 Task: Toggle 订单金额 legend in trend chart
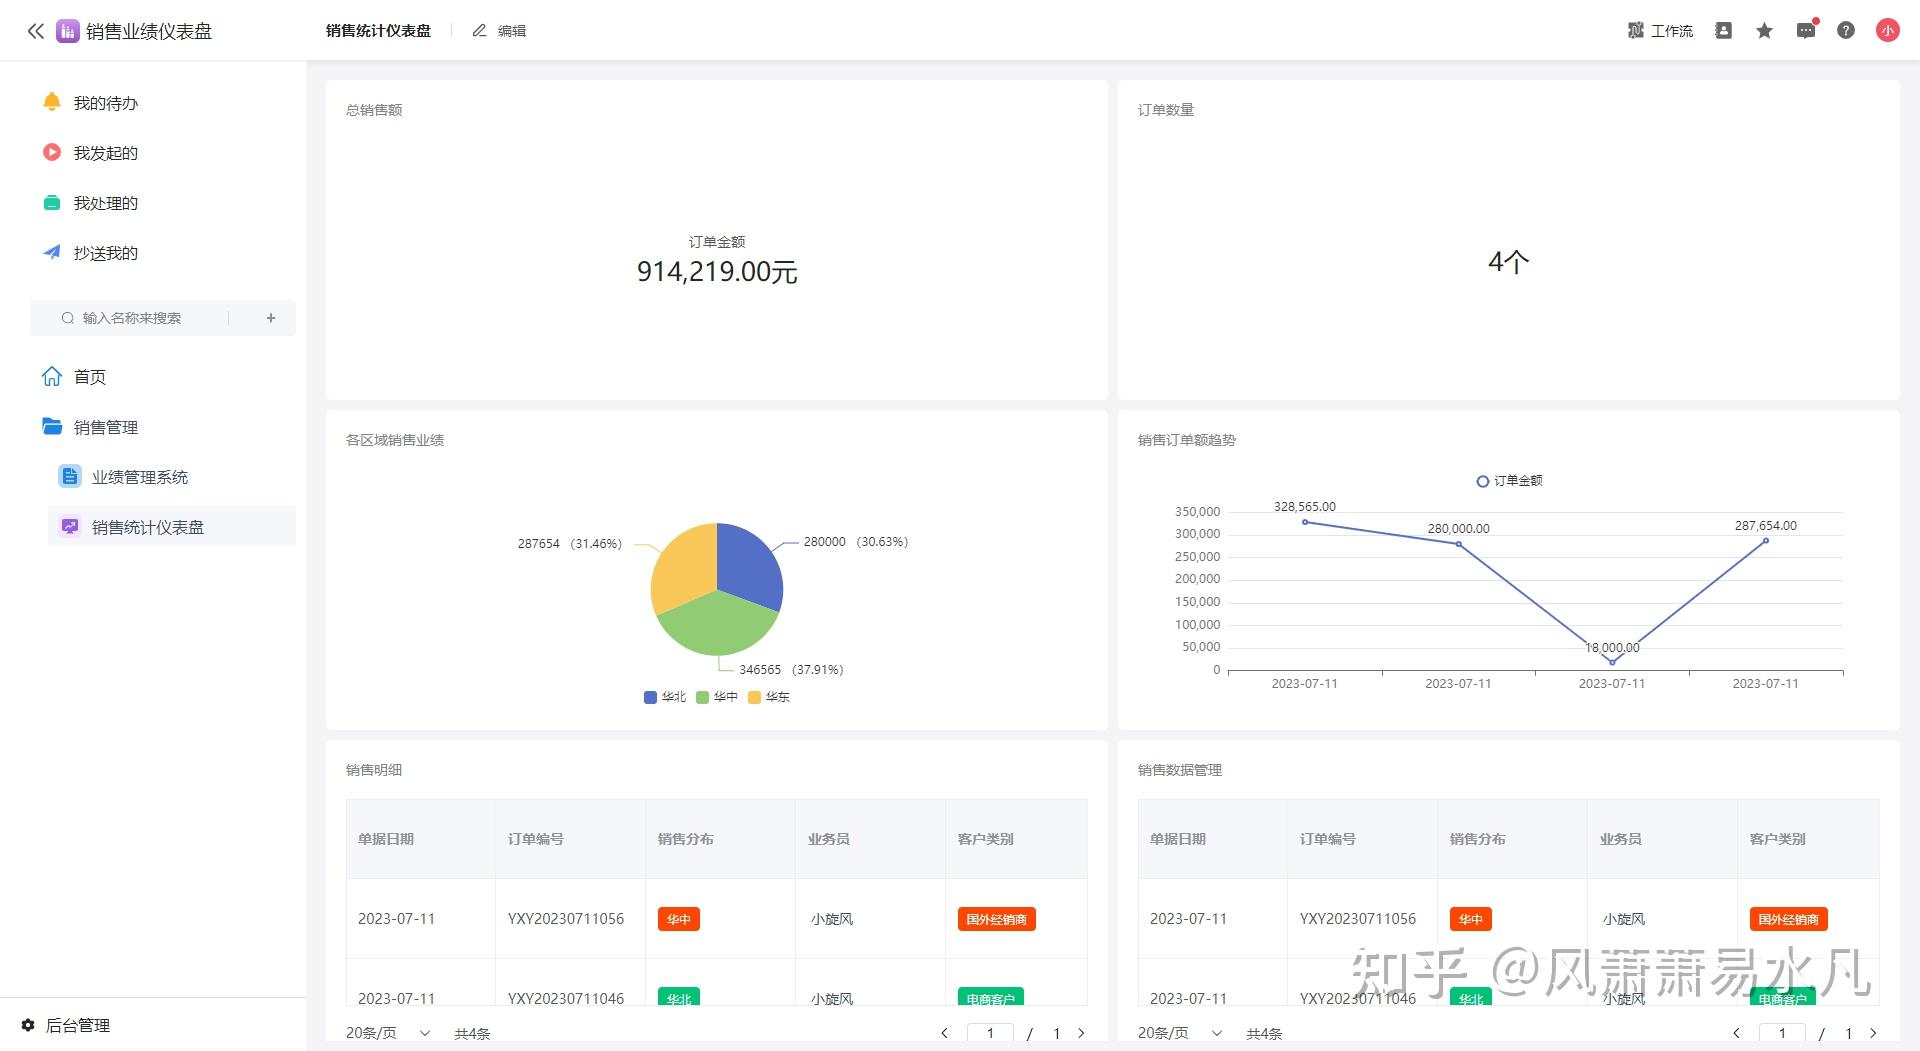(1509, 481)
